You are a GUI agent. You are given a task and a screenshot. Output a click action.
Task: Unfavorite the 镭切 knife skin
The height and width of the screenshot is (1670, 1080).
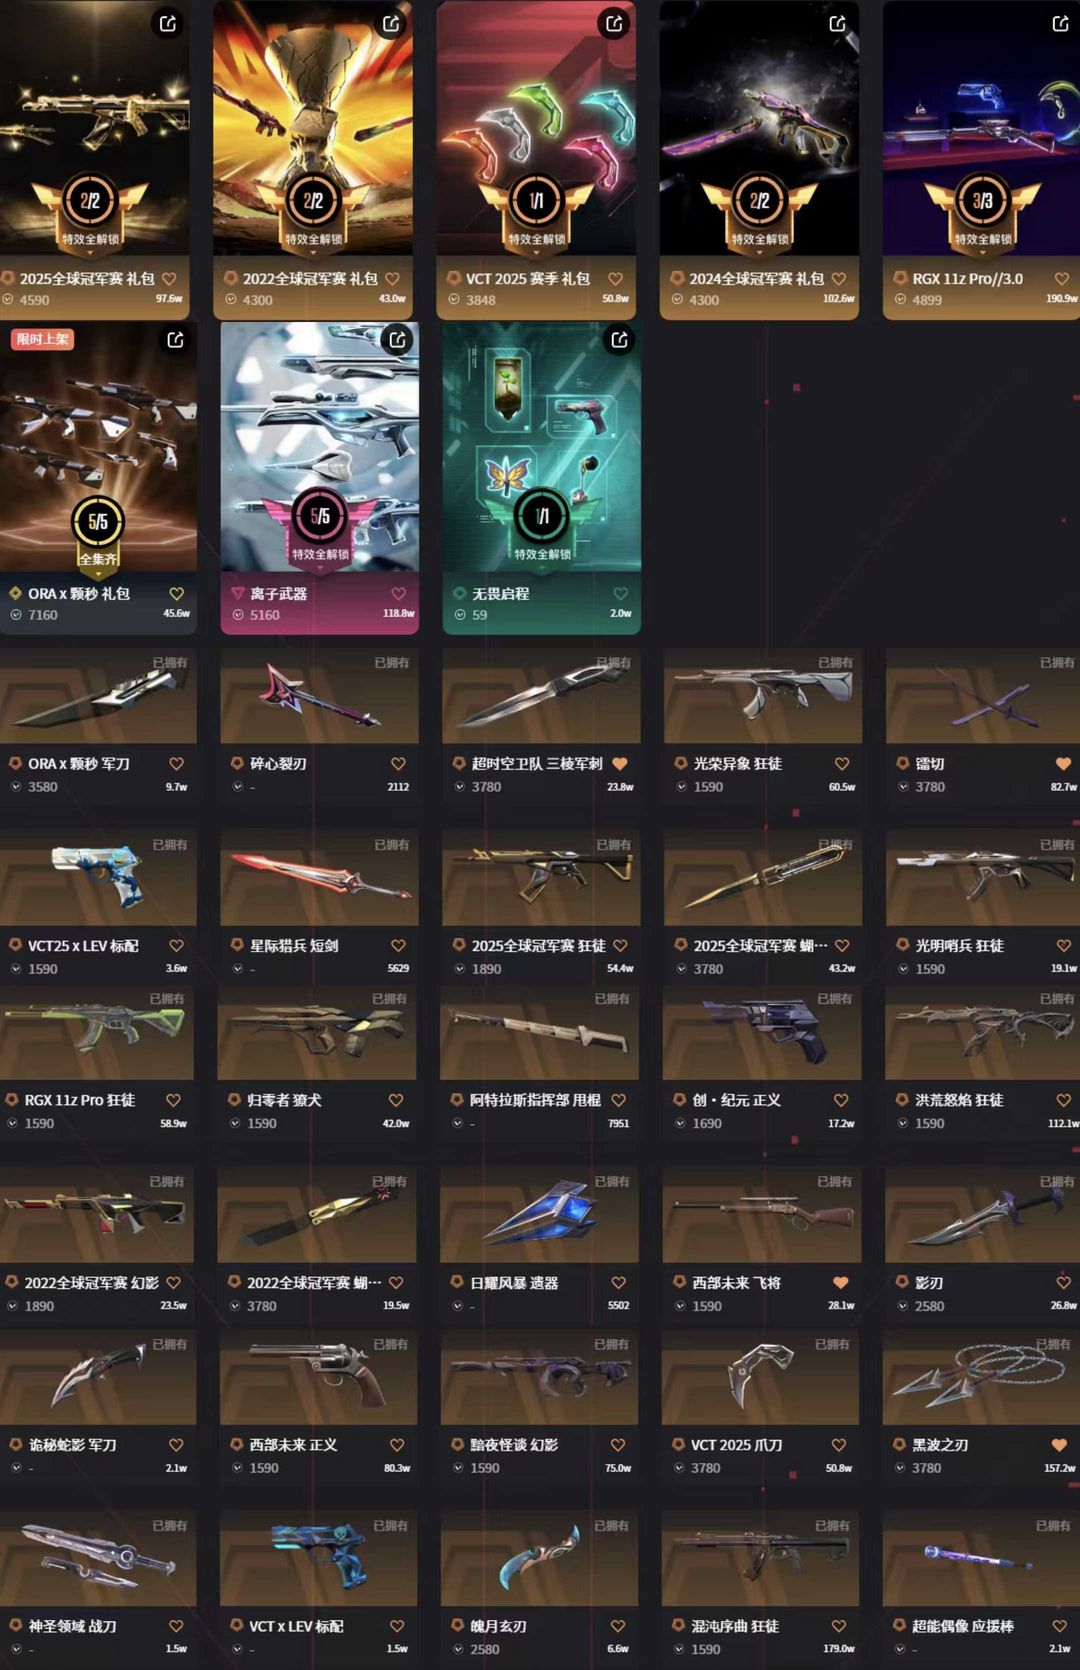(1063, 764)
